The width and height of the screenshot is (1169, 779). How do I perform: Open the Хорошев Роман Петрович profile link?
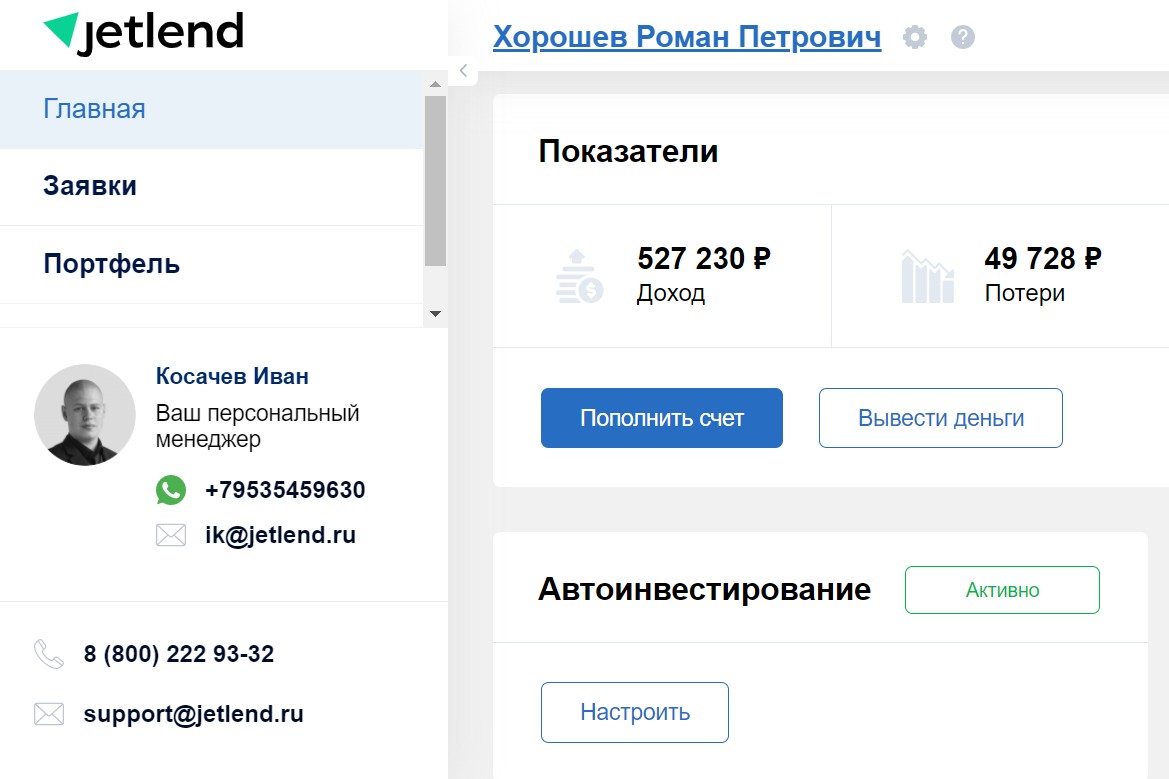coord(688,36)
